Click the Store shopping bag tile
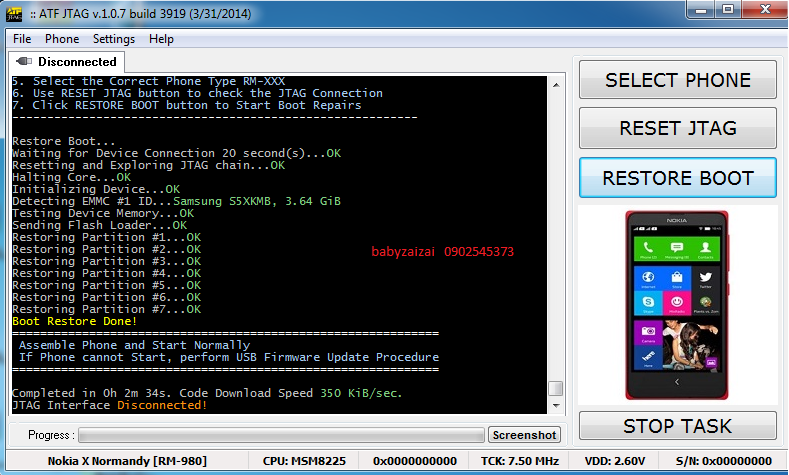This screenshot has width=789, height=475. [x=677, y=277]
